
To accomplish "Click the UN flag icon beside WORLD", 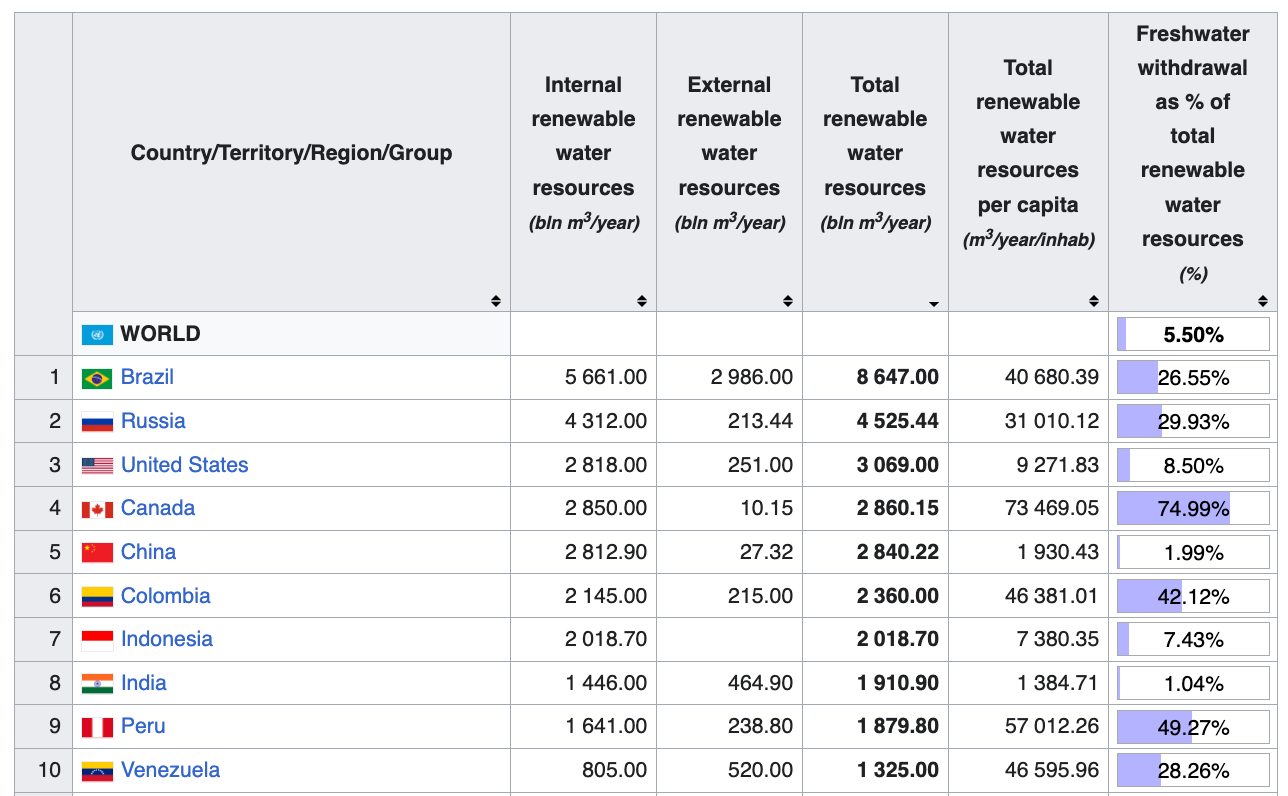I will (97, 335).
